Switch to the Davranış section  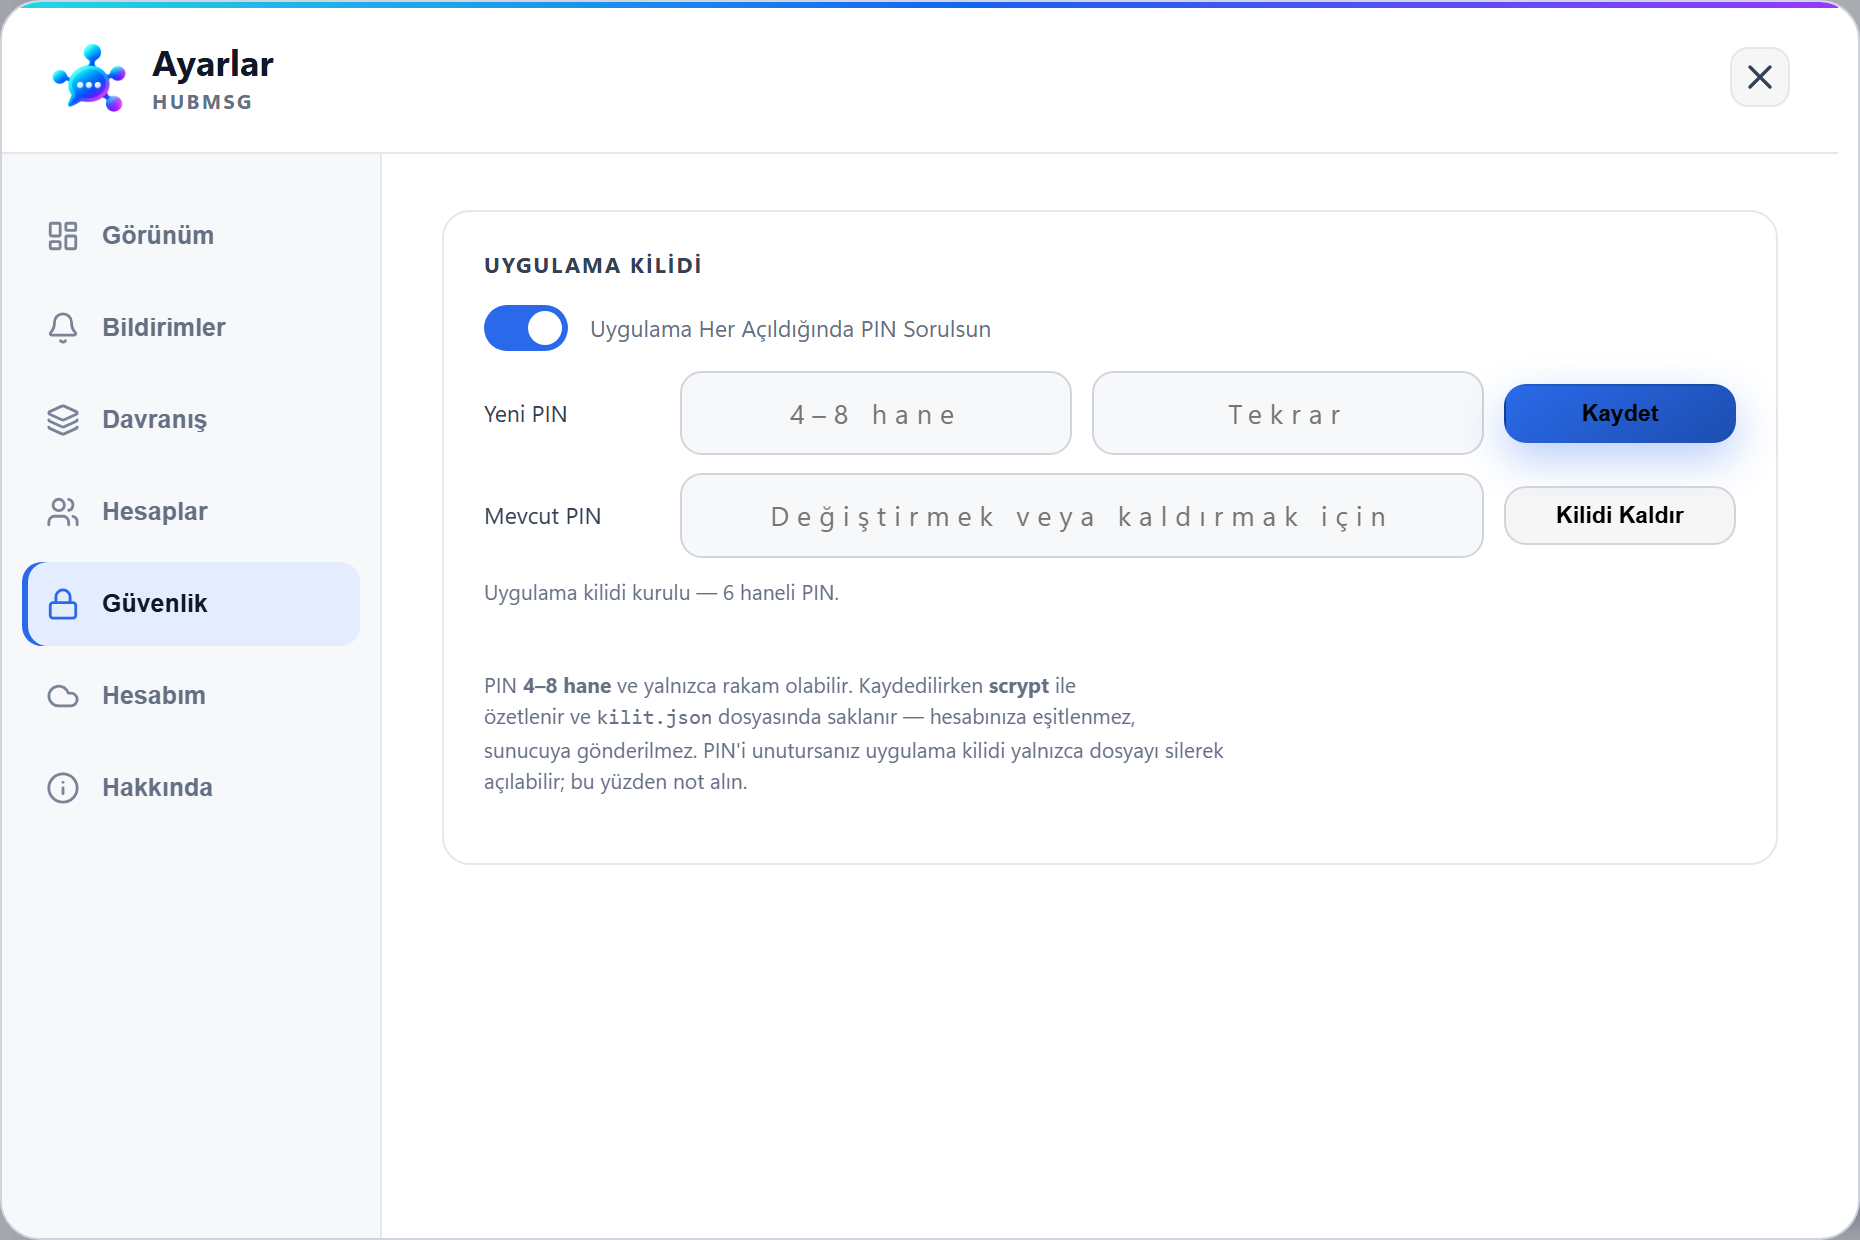191,420
